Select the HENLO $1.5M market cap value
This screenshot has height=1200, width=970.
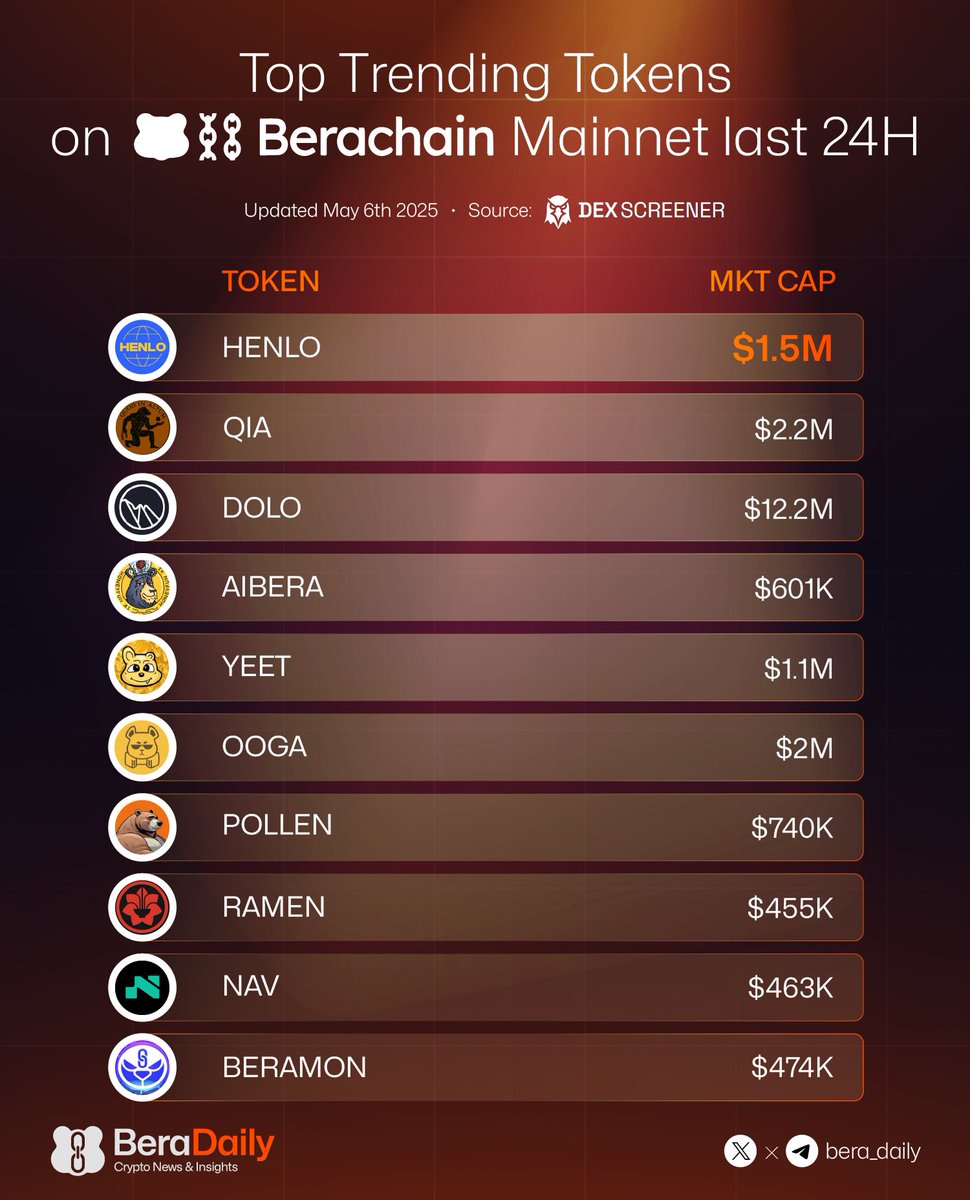click(782, 347)
